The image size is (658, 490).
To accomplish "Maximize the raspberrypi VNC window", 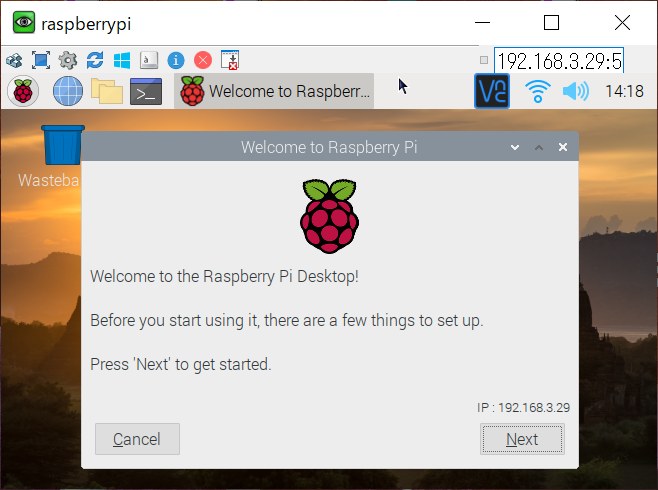I will tap(551, 23).
